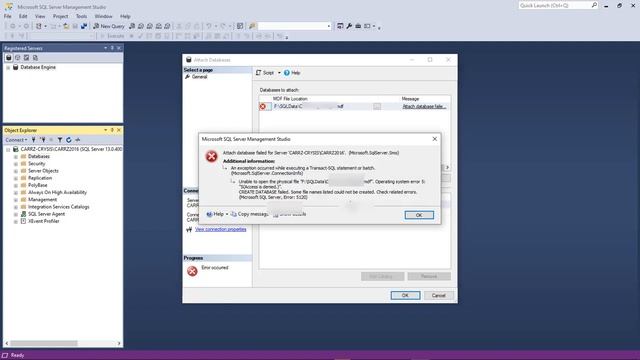Image resolution: width=640 pixels, height=360 pixels.
Task: Open the Tools menu
Action: pyautogui.click(x=81, y=16)
